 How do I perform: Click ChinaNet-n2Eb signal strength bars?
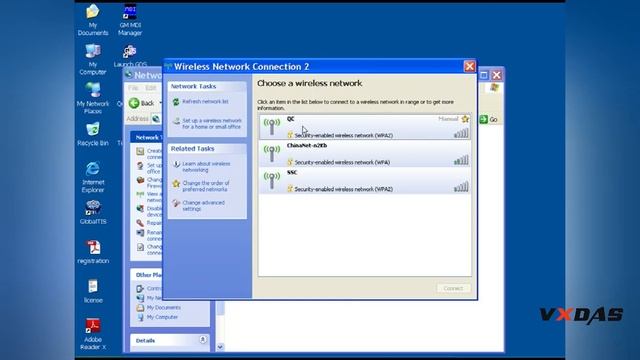461,160
